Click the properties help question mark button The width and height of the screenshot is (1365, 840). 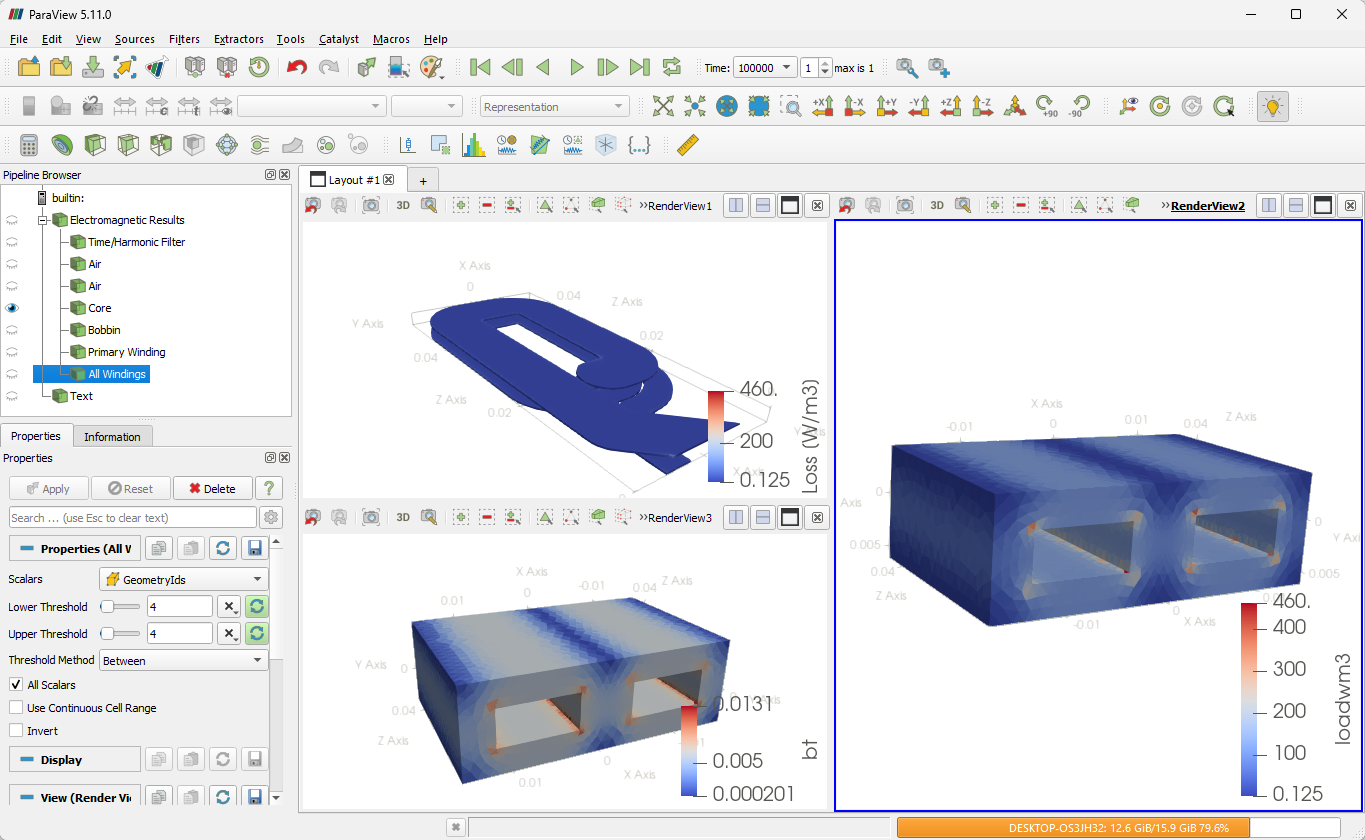[268, 488]
